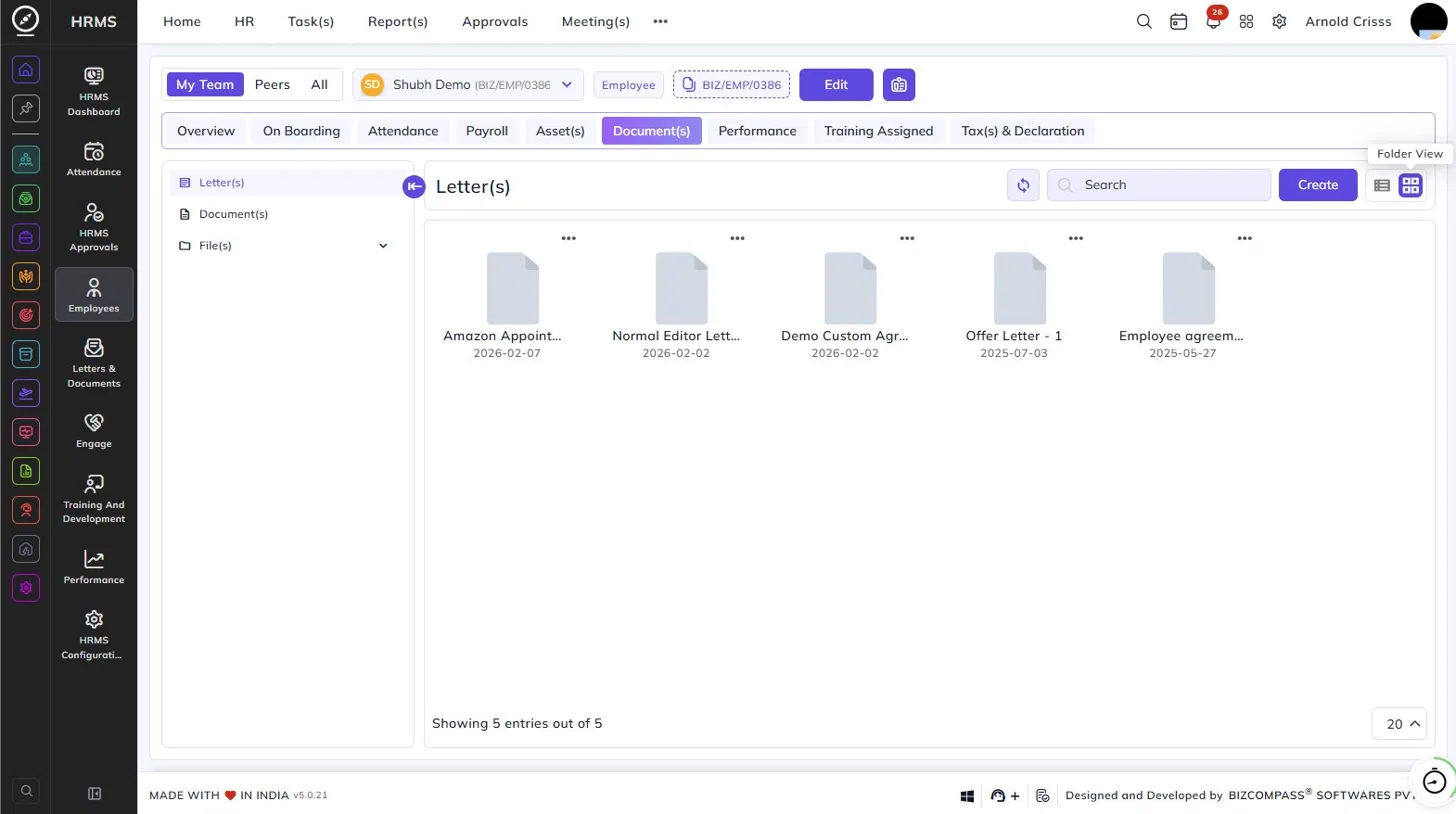Select the All employees filter
The image size is (1456, 814).
click(x=319, y=85)
